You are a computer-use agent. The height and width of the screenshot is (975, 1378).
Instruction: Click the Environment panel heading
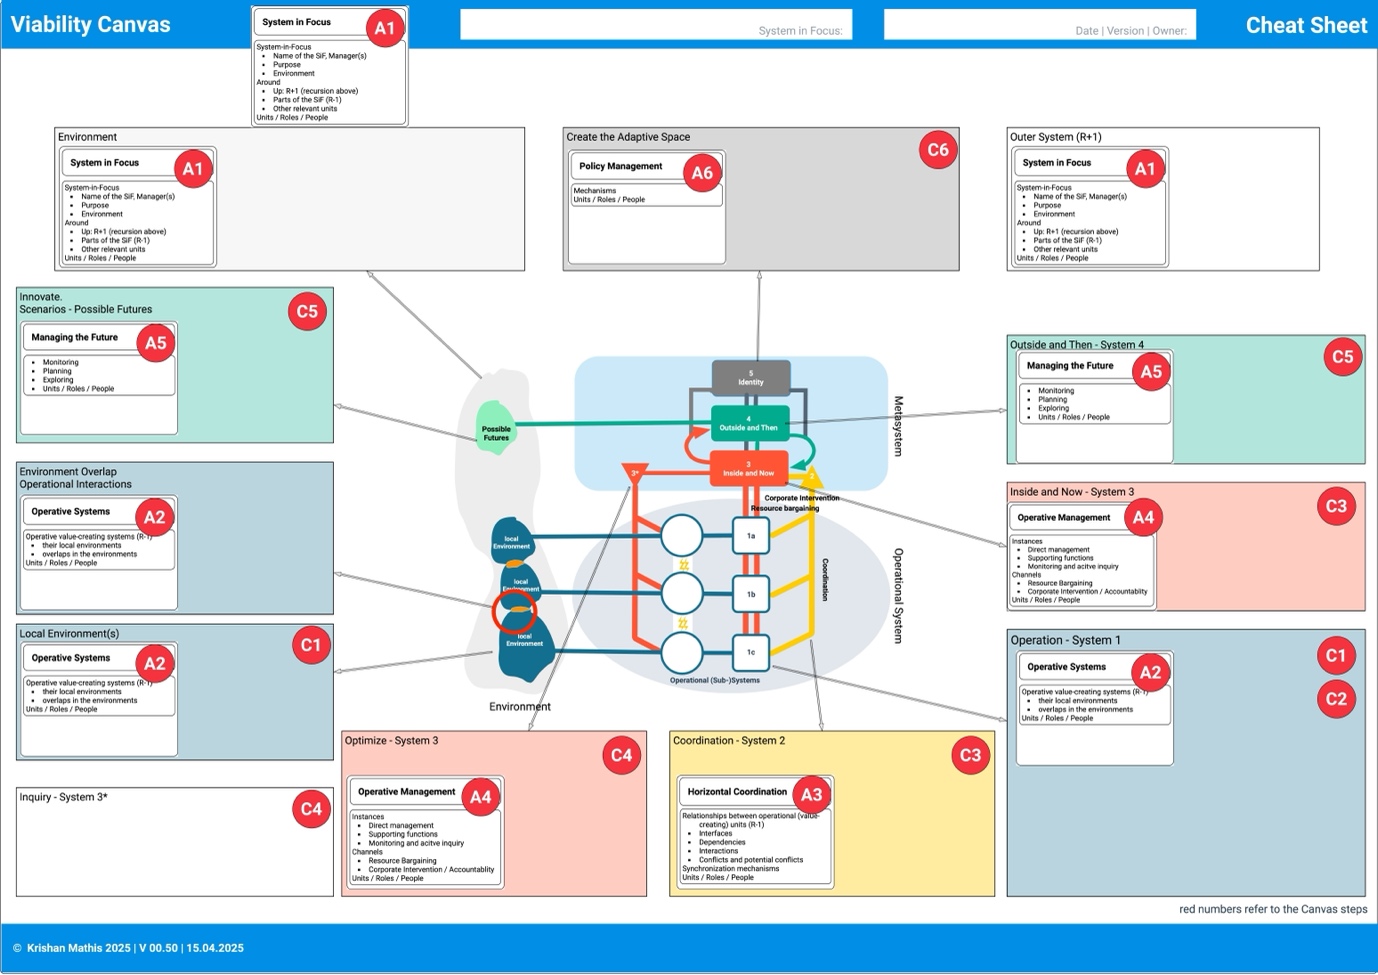coord(88,136)
